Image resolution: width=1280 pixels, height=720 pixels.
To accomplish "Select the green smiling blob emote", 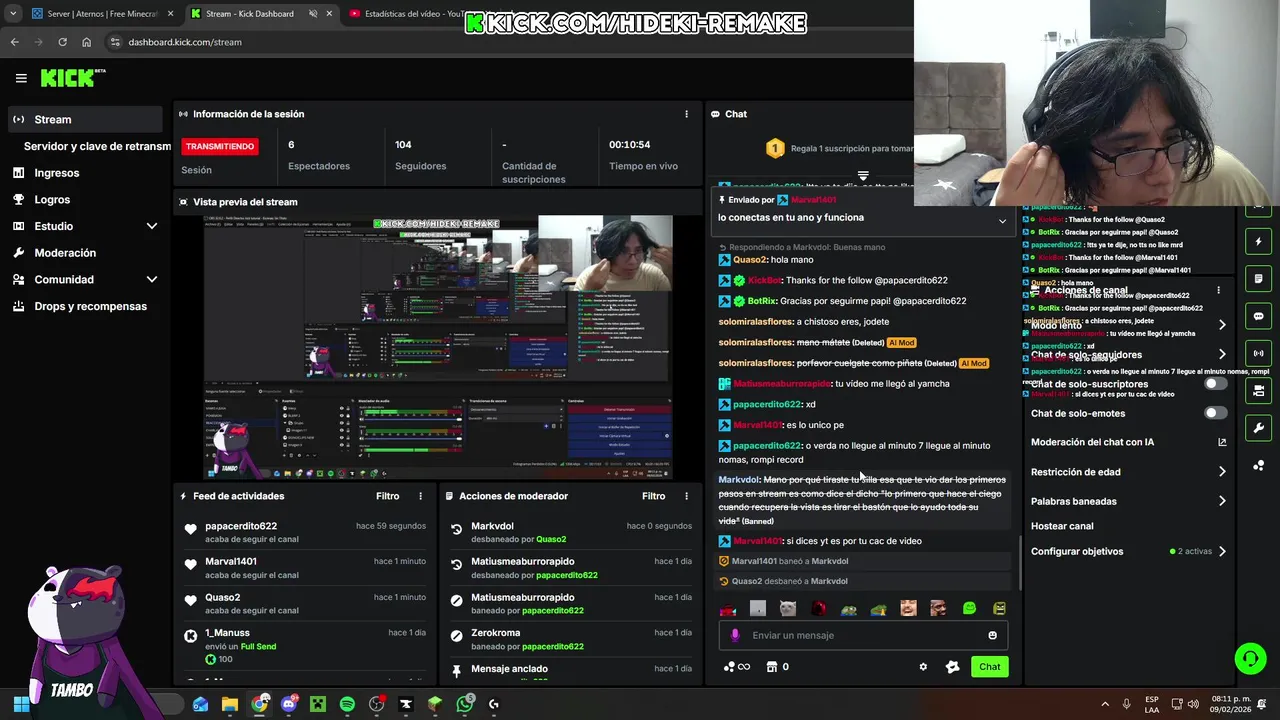I will [x=969, y=608].
